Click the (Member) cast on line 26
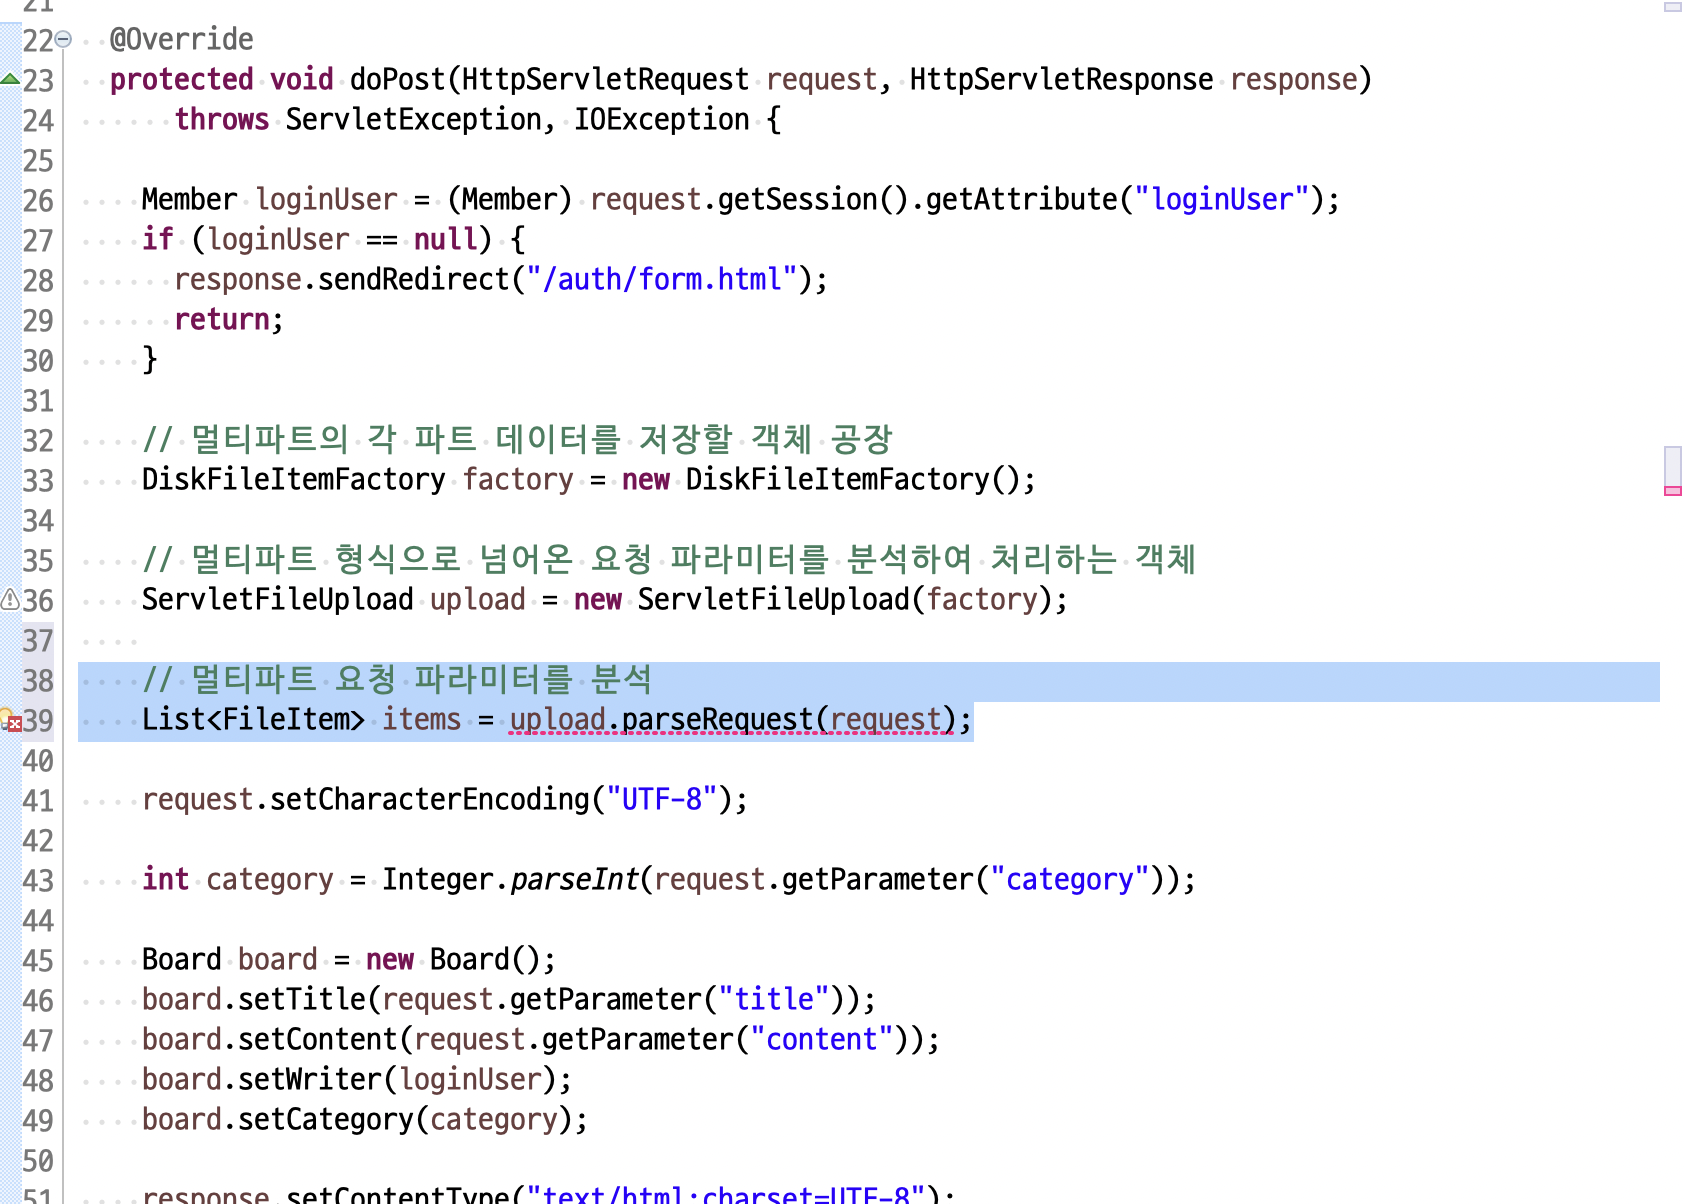Screen dimensions: 1684x1204 [510, 199]
